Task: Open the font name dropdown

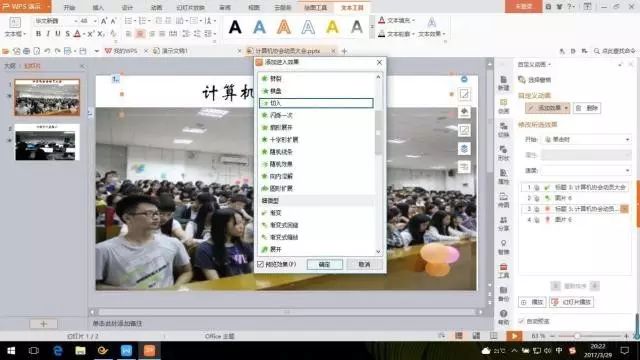Action: (76, 21)
